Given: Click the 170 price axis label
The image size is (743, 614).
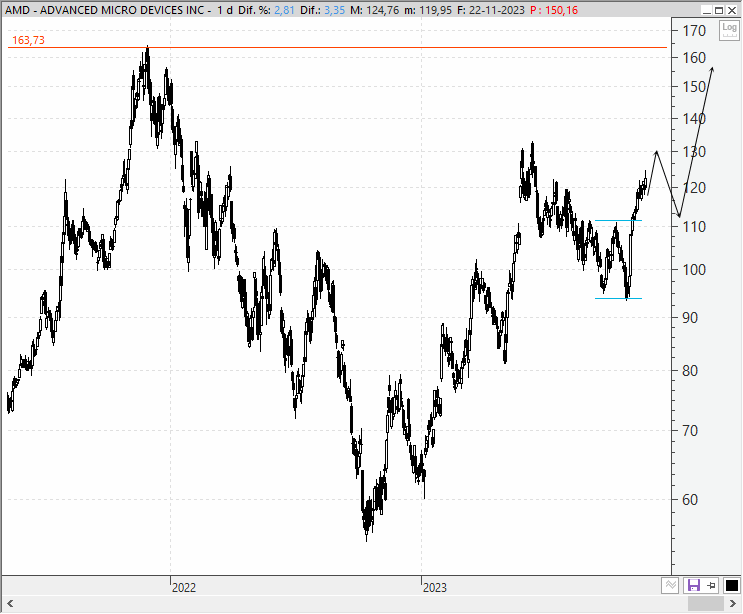Looking at the screenshot, I should (694, 31).
